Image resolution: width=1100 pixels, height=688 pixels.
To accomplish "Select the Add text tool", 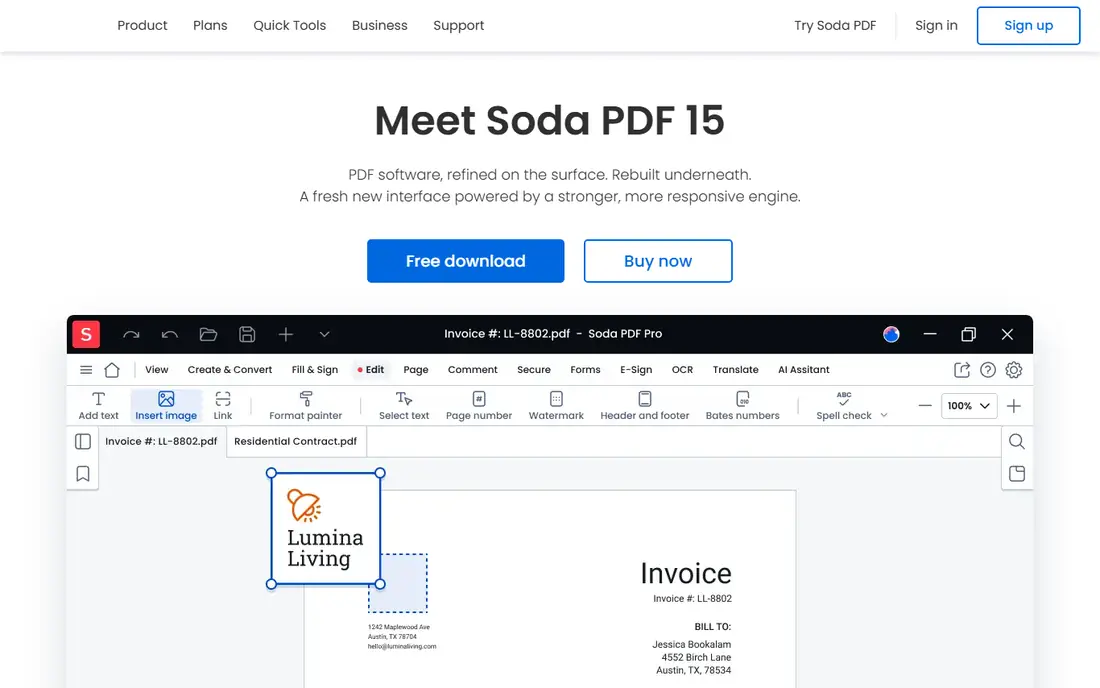I will (x=98, y=406).
